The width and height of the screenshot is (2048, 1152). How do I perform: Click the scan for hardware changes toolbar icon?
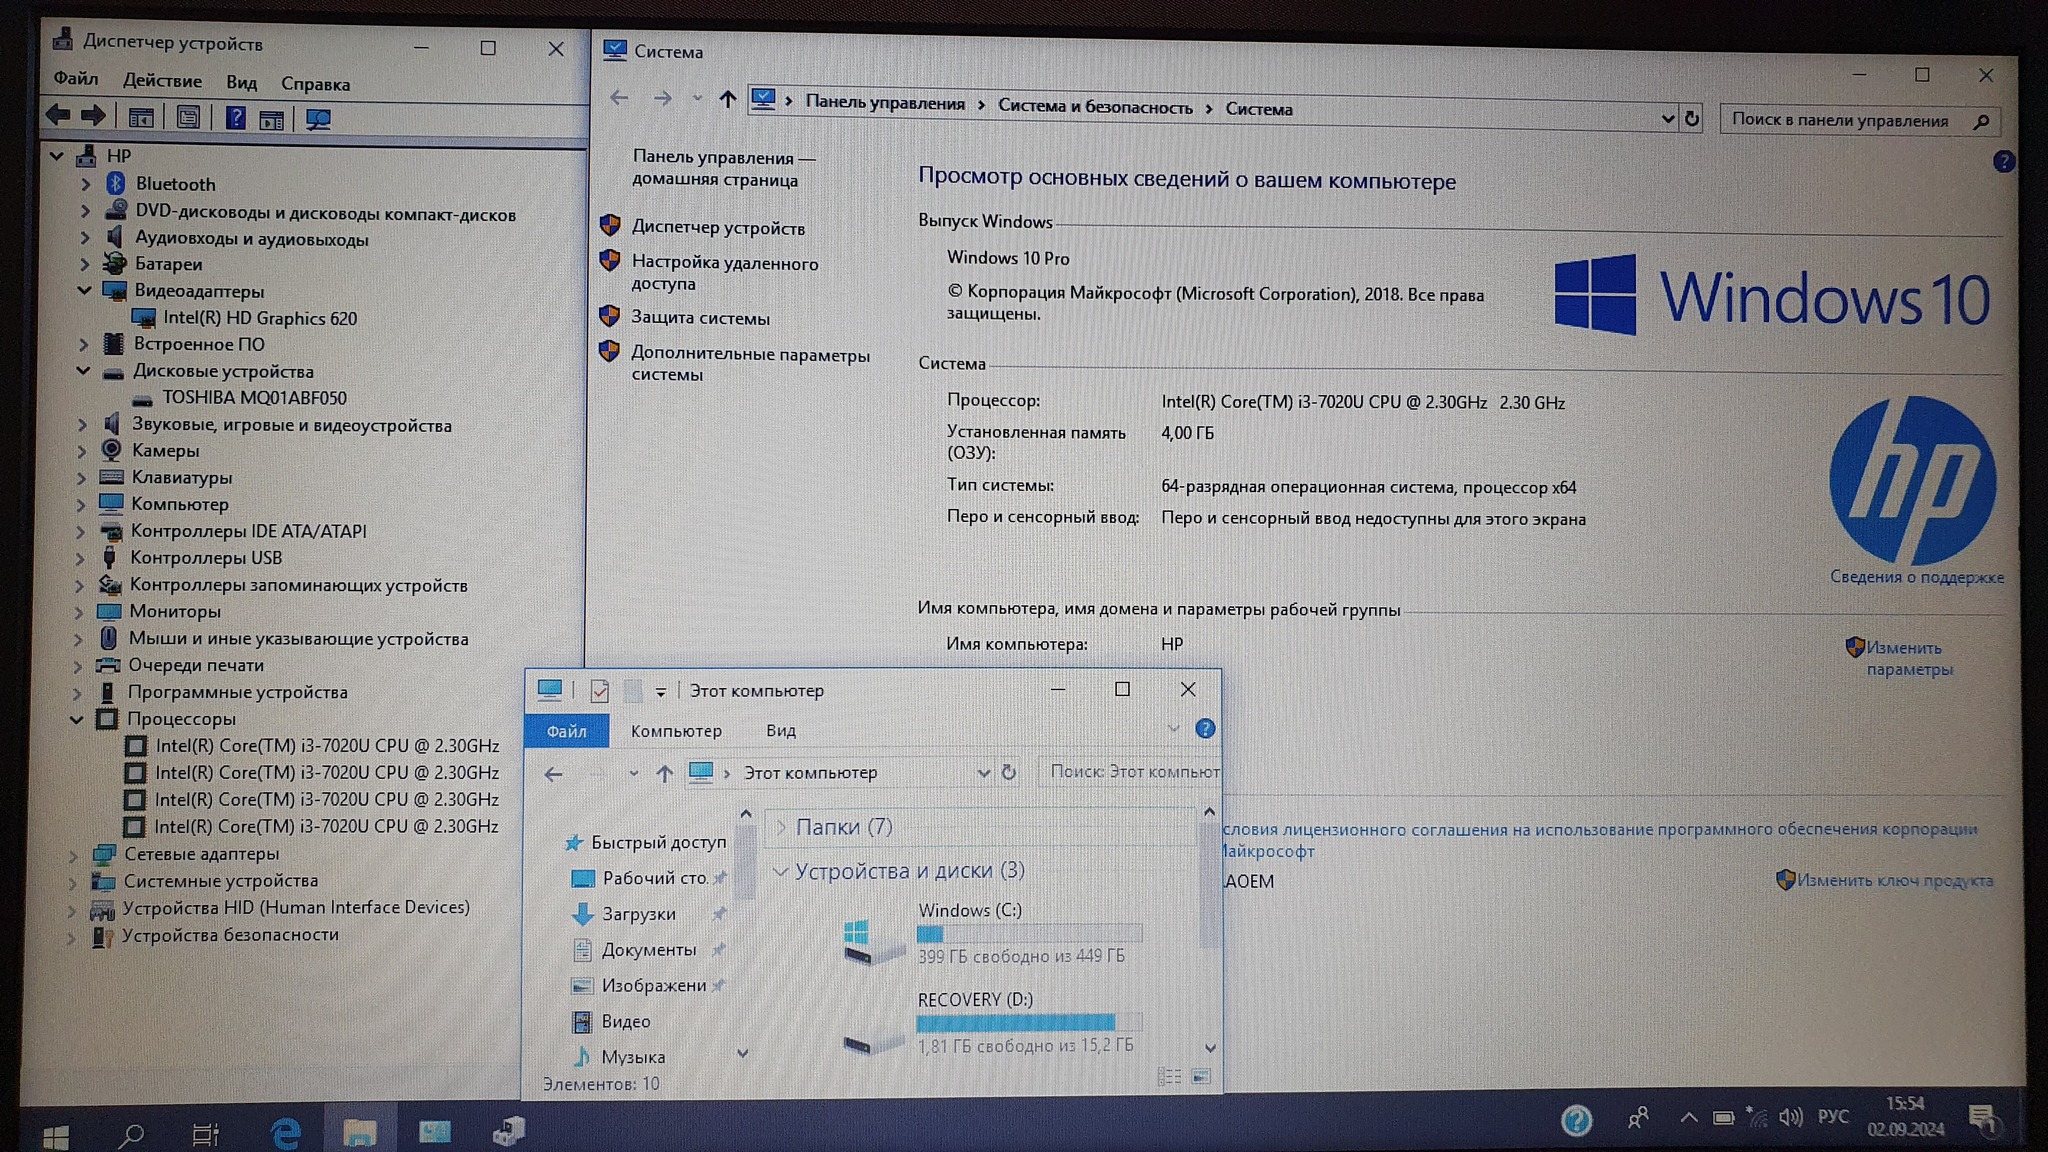tap(318, 119)
